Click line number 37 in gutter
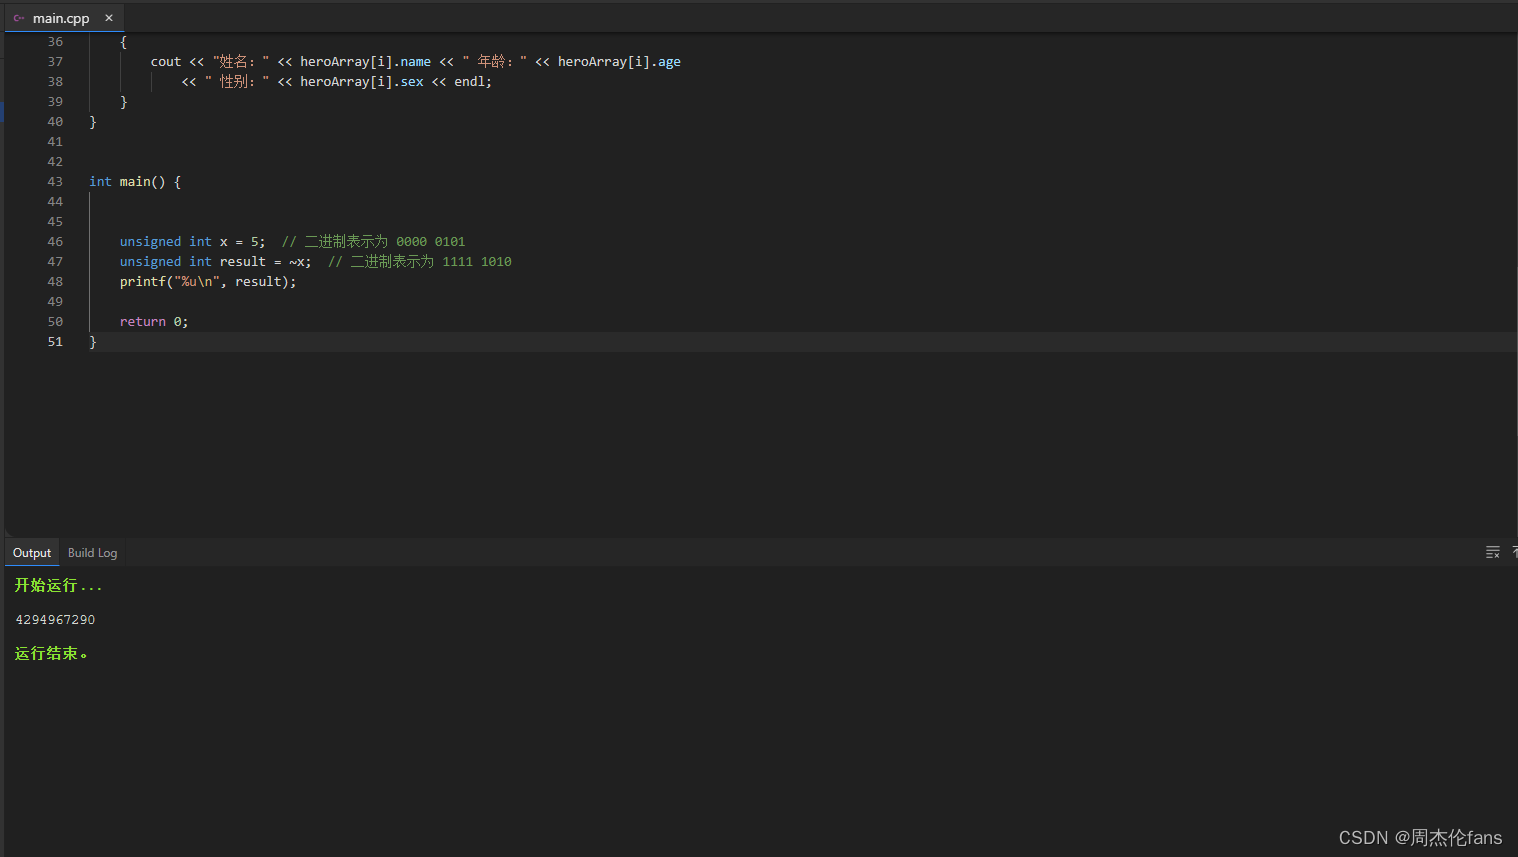The width and height of the screenshot is (1518, 857). pyautogui.click(x=55, y=62)
